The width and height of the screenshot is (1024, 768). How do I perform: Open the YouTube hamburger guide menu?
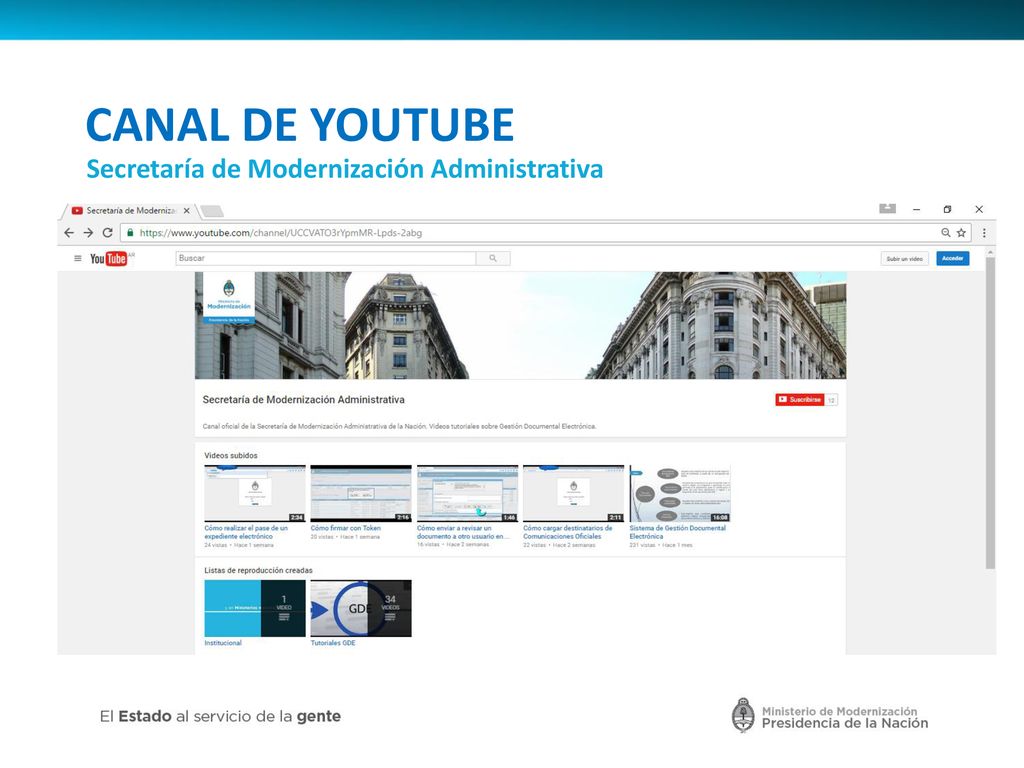pyautogui.click(x=78, y=259)
